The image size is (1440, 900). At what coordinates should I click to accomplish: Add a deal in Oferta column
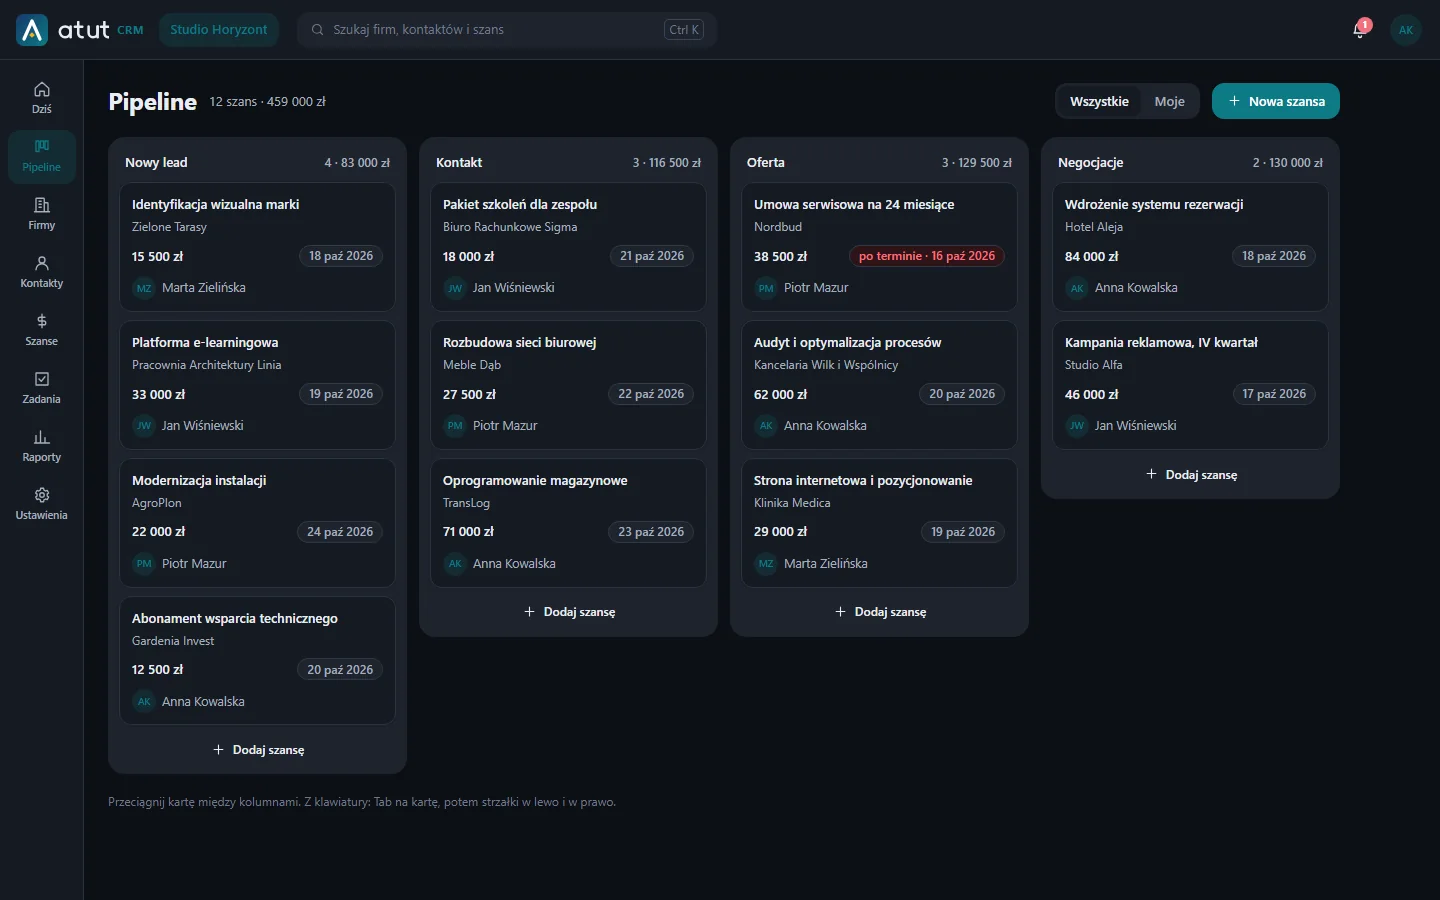[880, 612]
